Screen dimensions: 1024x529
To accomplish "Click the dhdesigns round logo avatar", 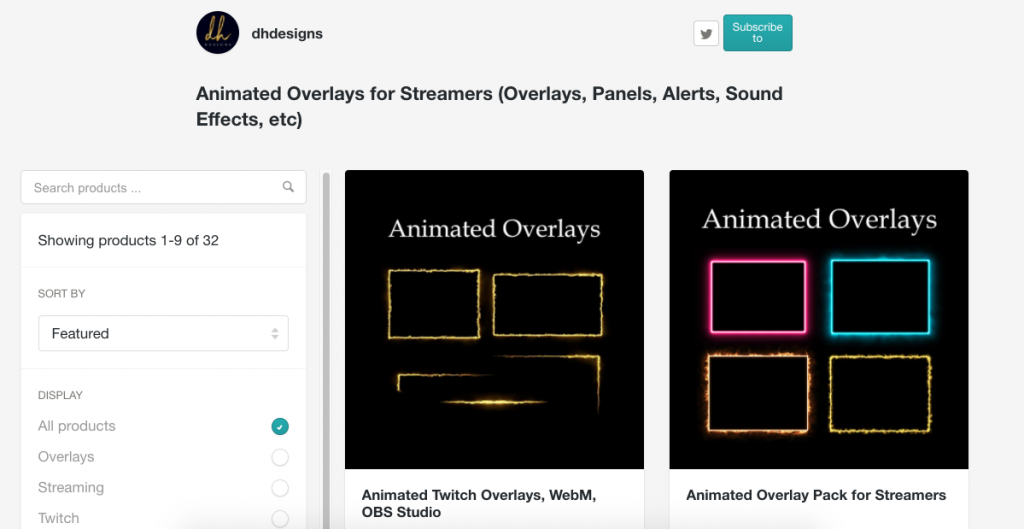I will tap(217, 33).
